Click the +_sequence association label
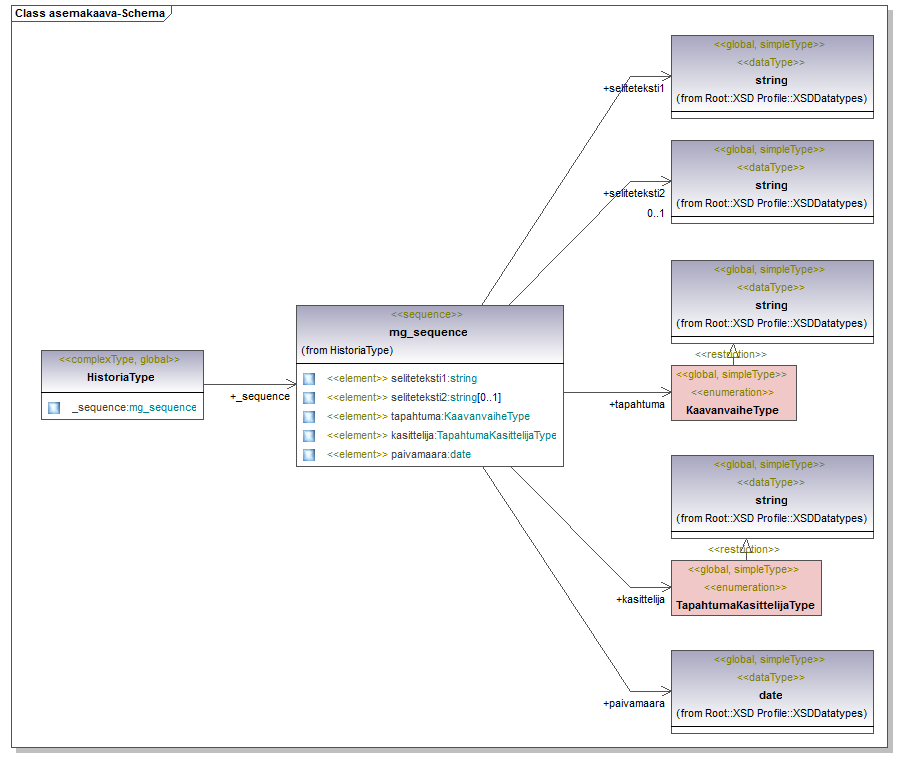 tap(260, 397)
